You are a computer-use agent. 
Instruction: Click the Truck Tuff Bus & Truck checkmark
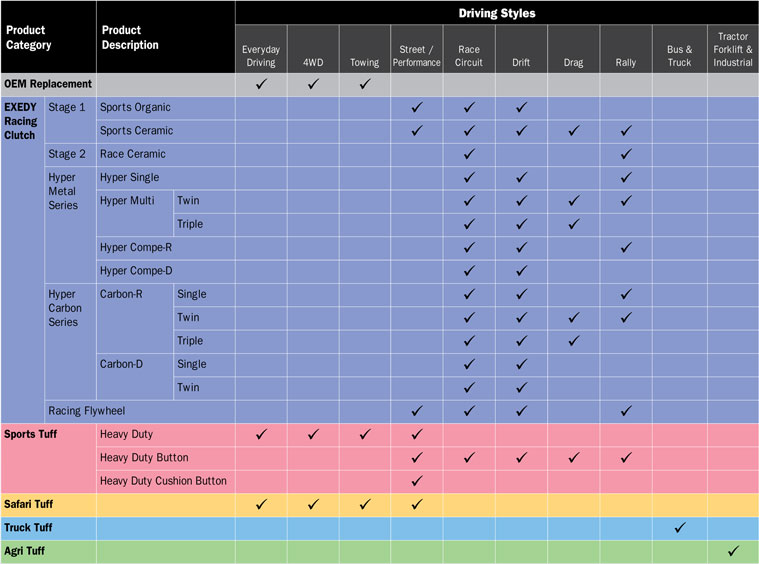(679, 527)
